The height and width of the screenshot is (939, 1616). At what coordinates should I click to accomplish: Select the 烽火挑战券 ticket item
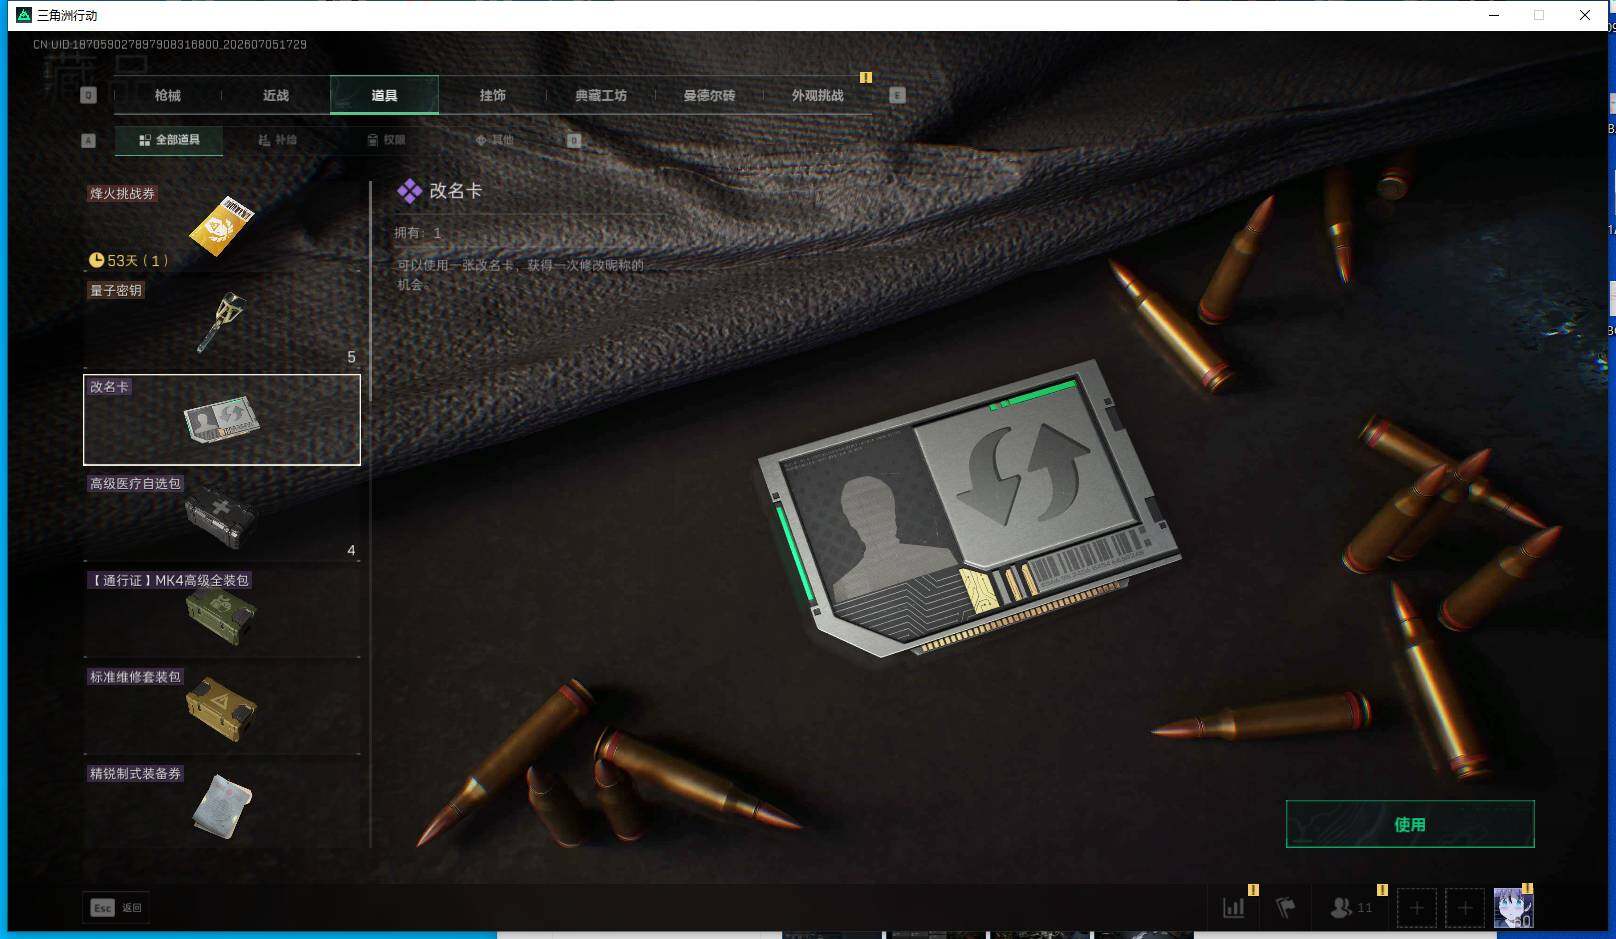(222, 227)
